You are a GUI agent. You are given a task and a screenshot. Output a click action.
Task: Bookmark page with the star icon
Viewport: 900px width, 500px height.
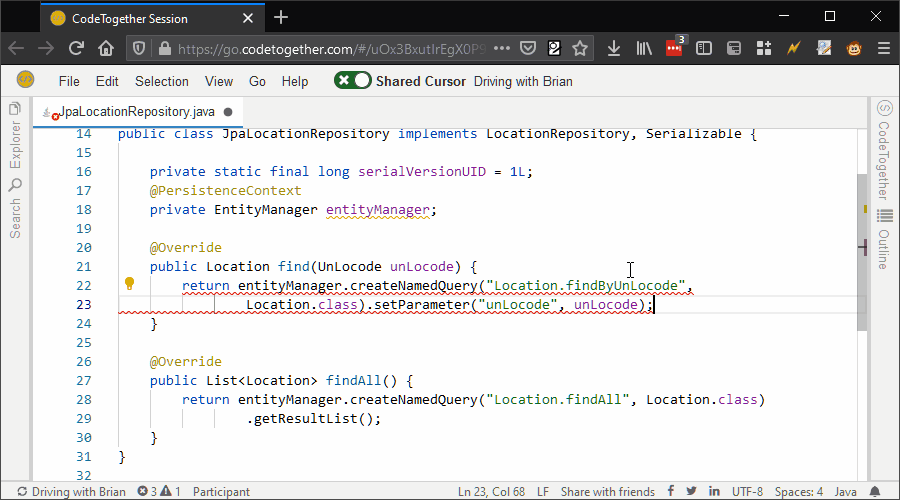[580, 48]
